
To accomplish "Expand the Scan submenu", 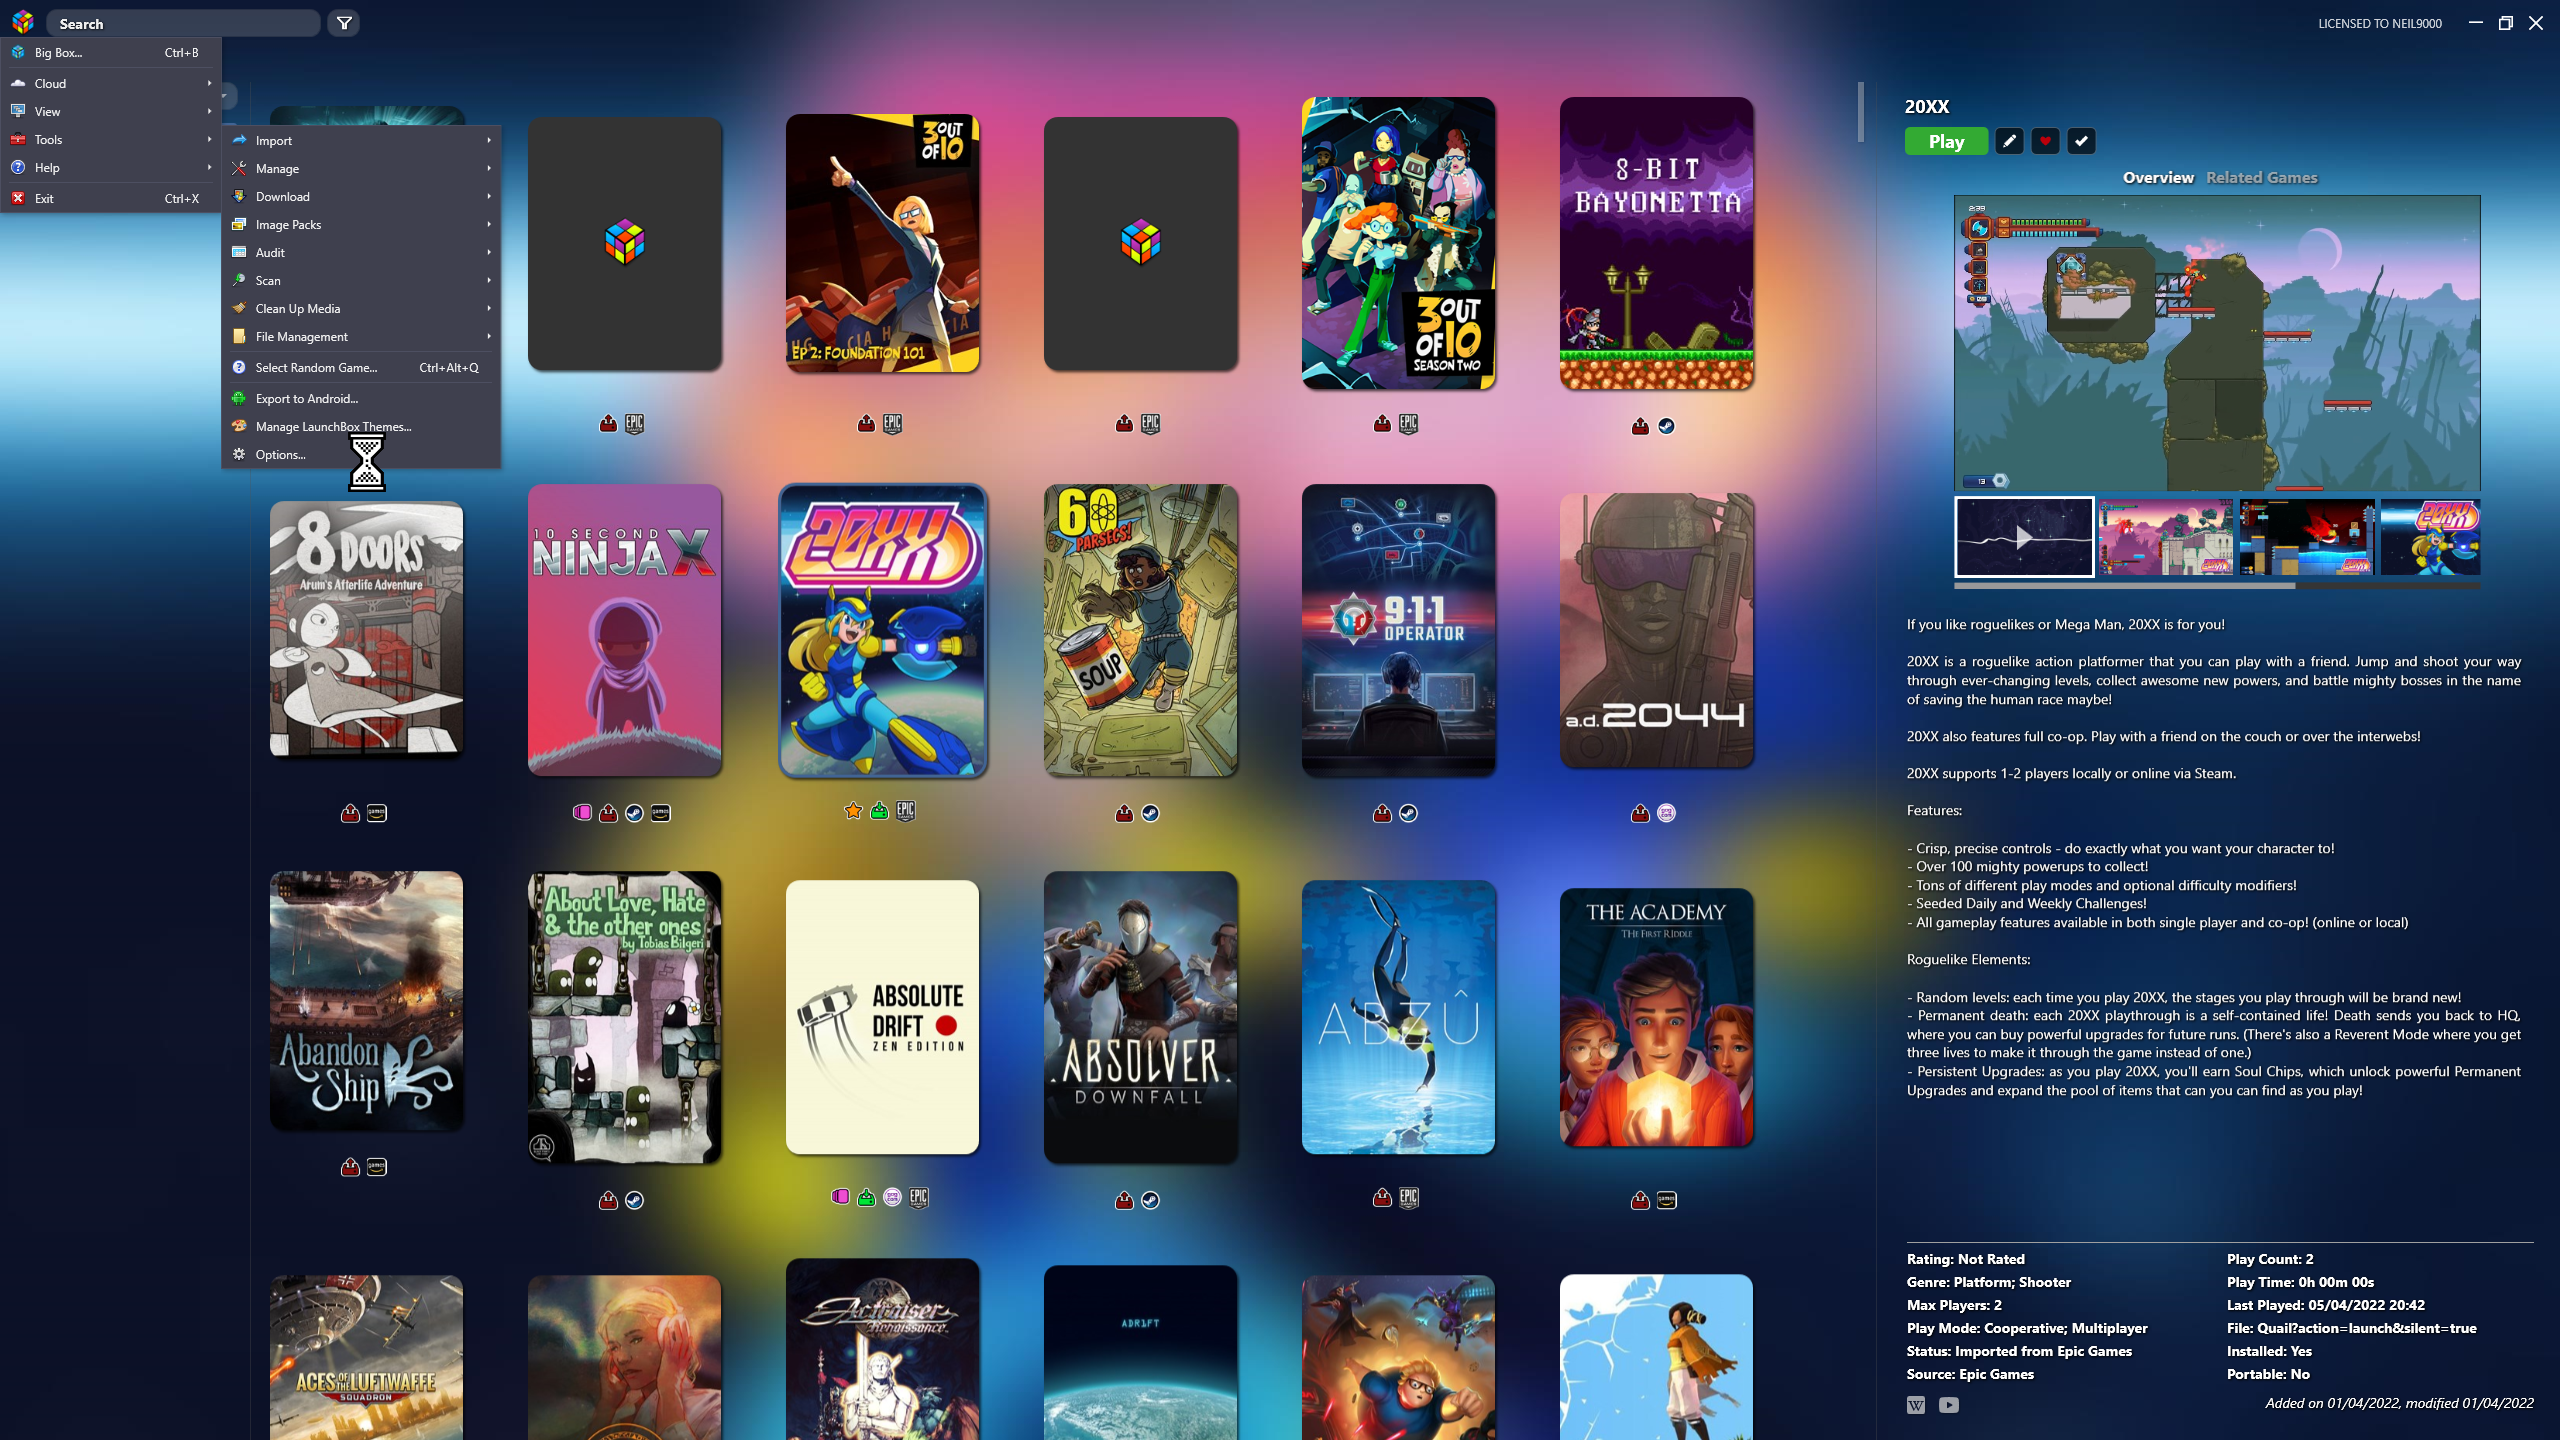I will point(361,280).
